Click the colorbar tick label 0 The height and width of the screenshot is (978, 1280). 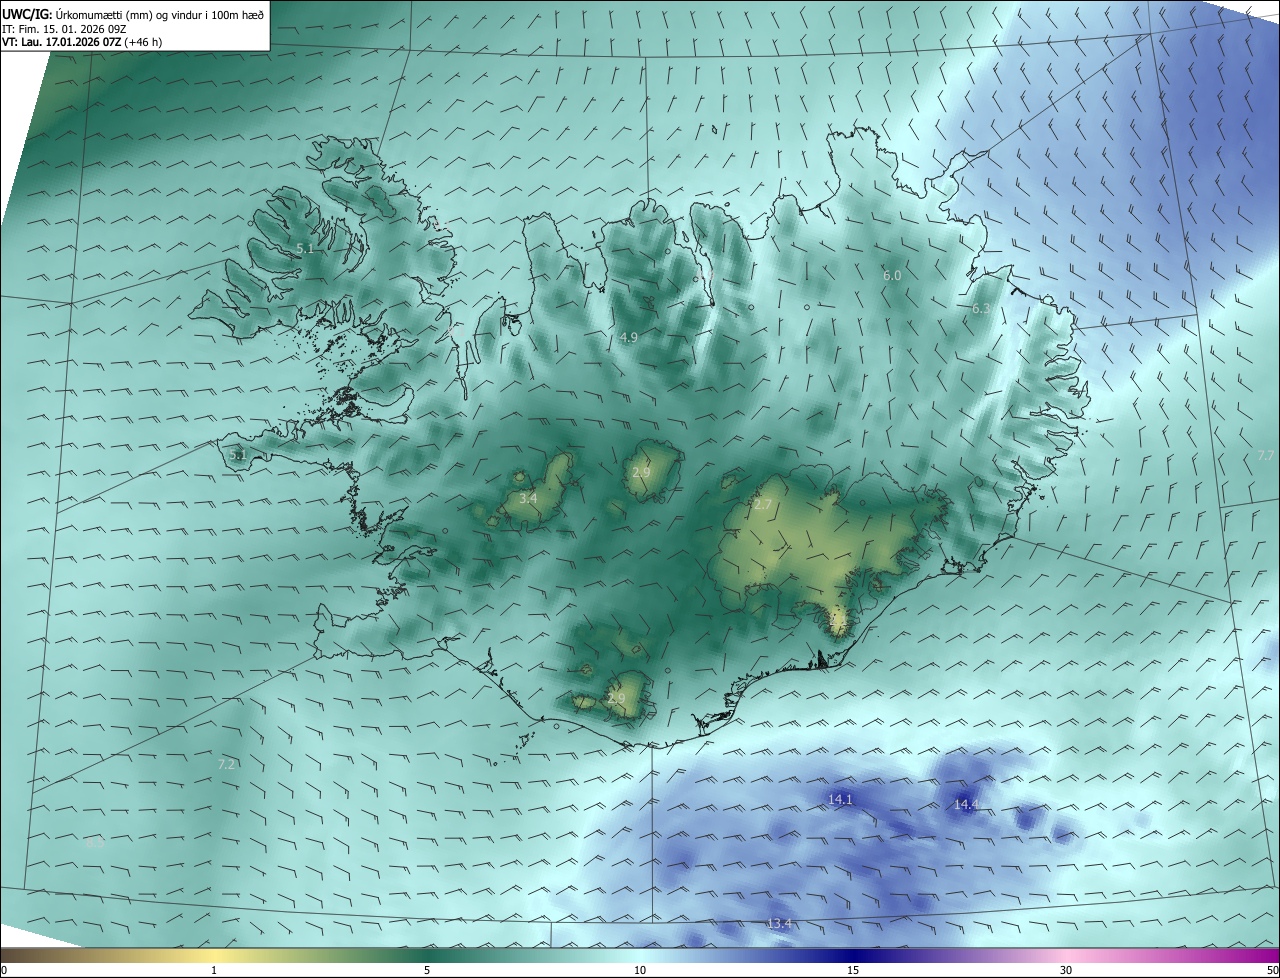pyautogui.click(x=4, y=970)
